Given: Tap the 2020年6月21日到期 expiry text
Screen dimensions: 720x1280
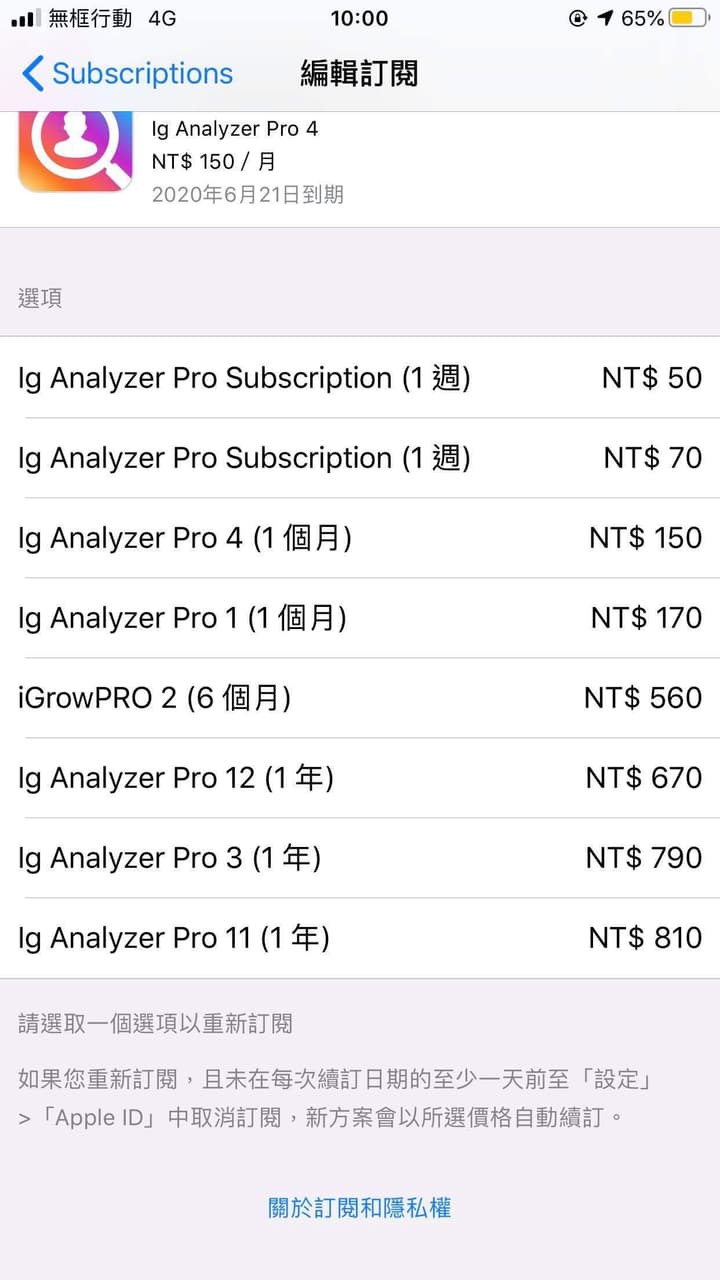Looking at the screenshot, I should tap(247, 194).
